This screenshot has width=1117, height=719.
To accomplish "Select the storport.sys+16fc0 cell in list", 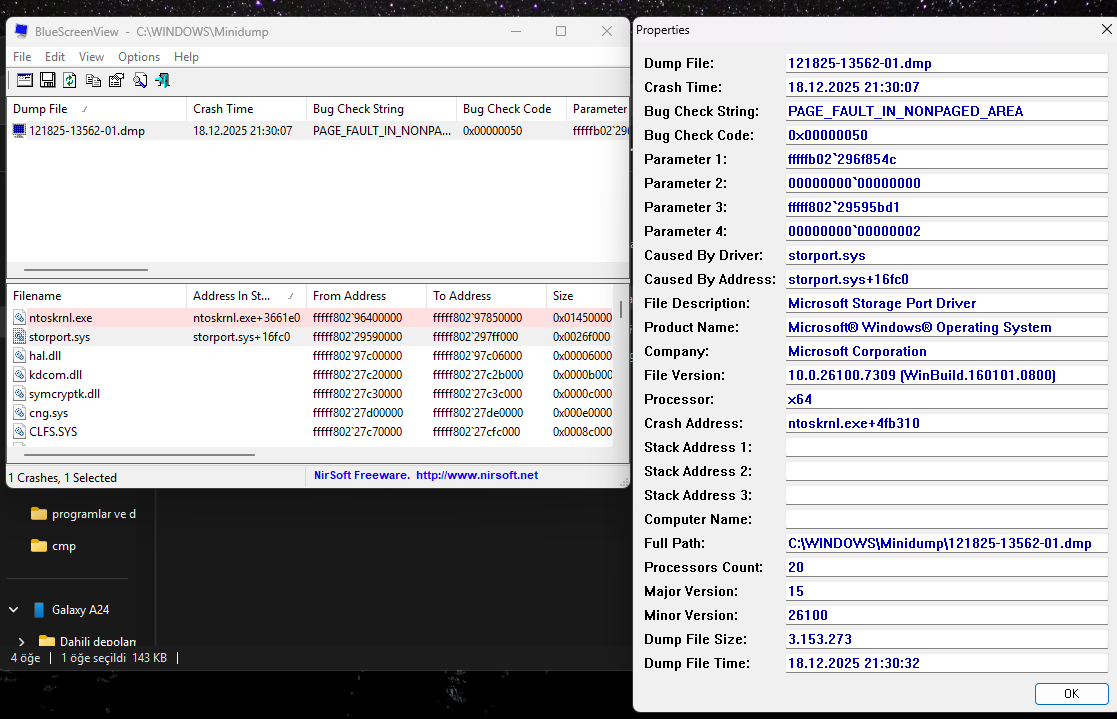I will (x=241, y=337).
